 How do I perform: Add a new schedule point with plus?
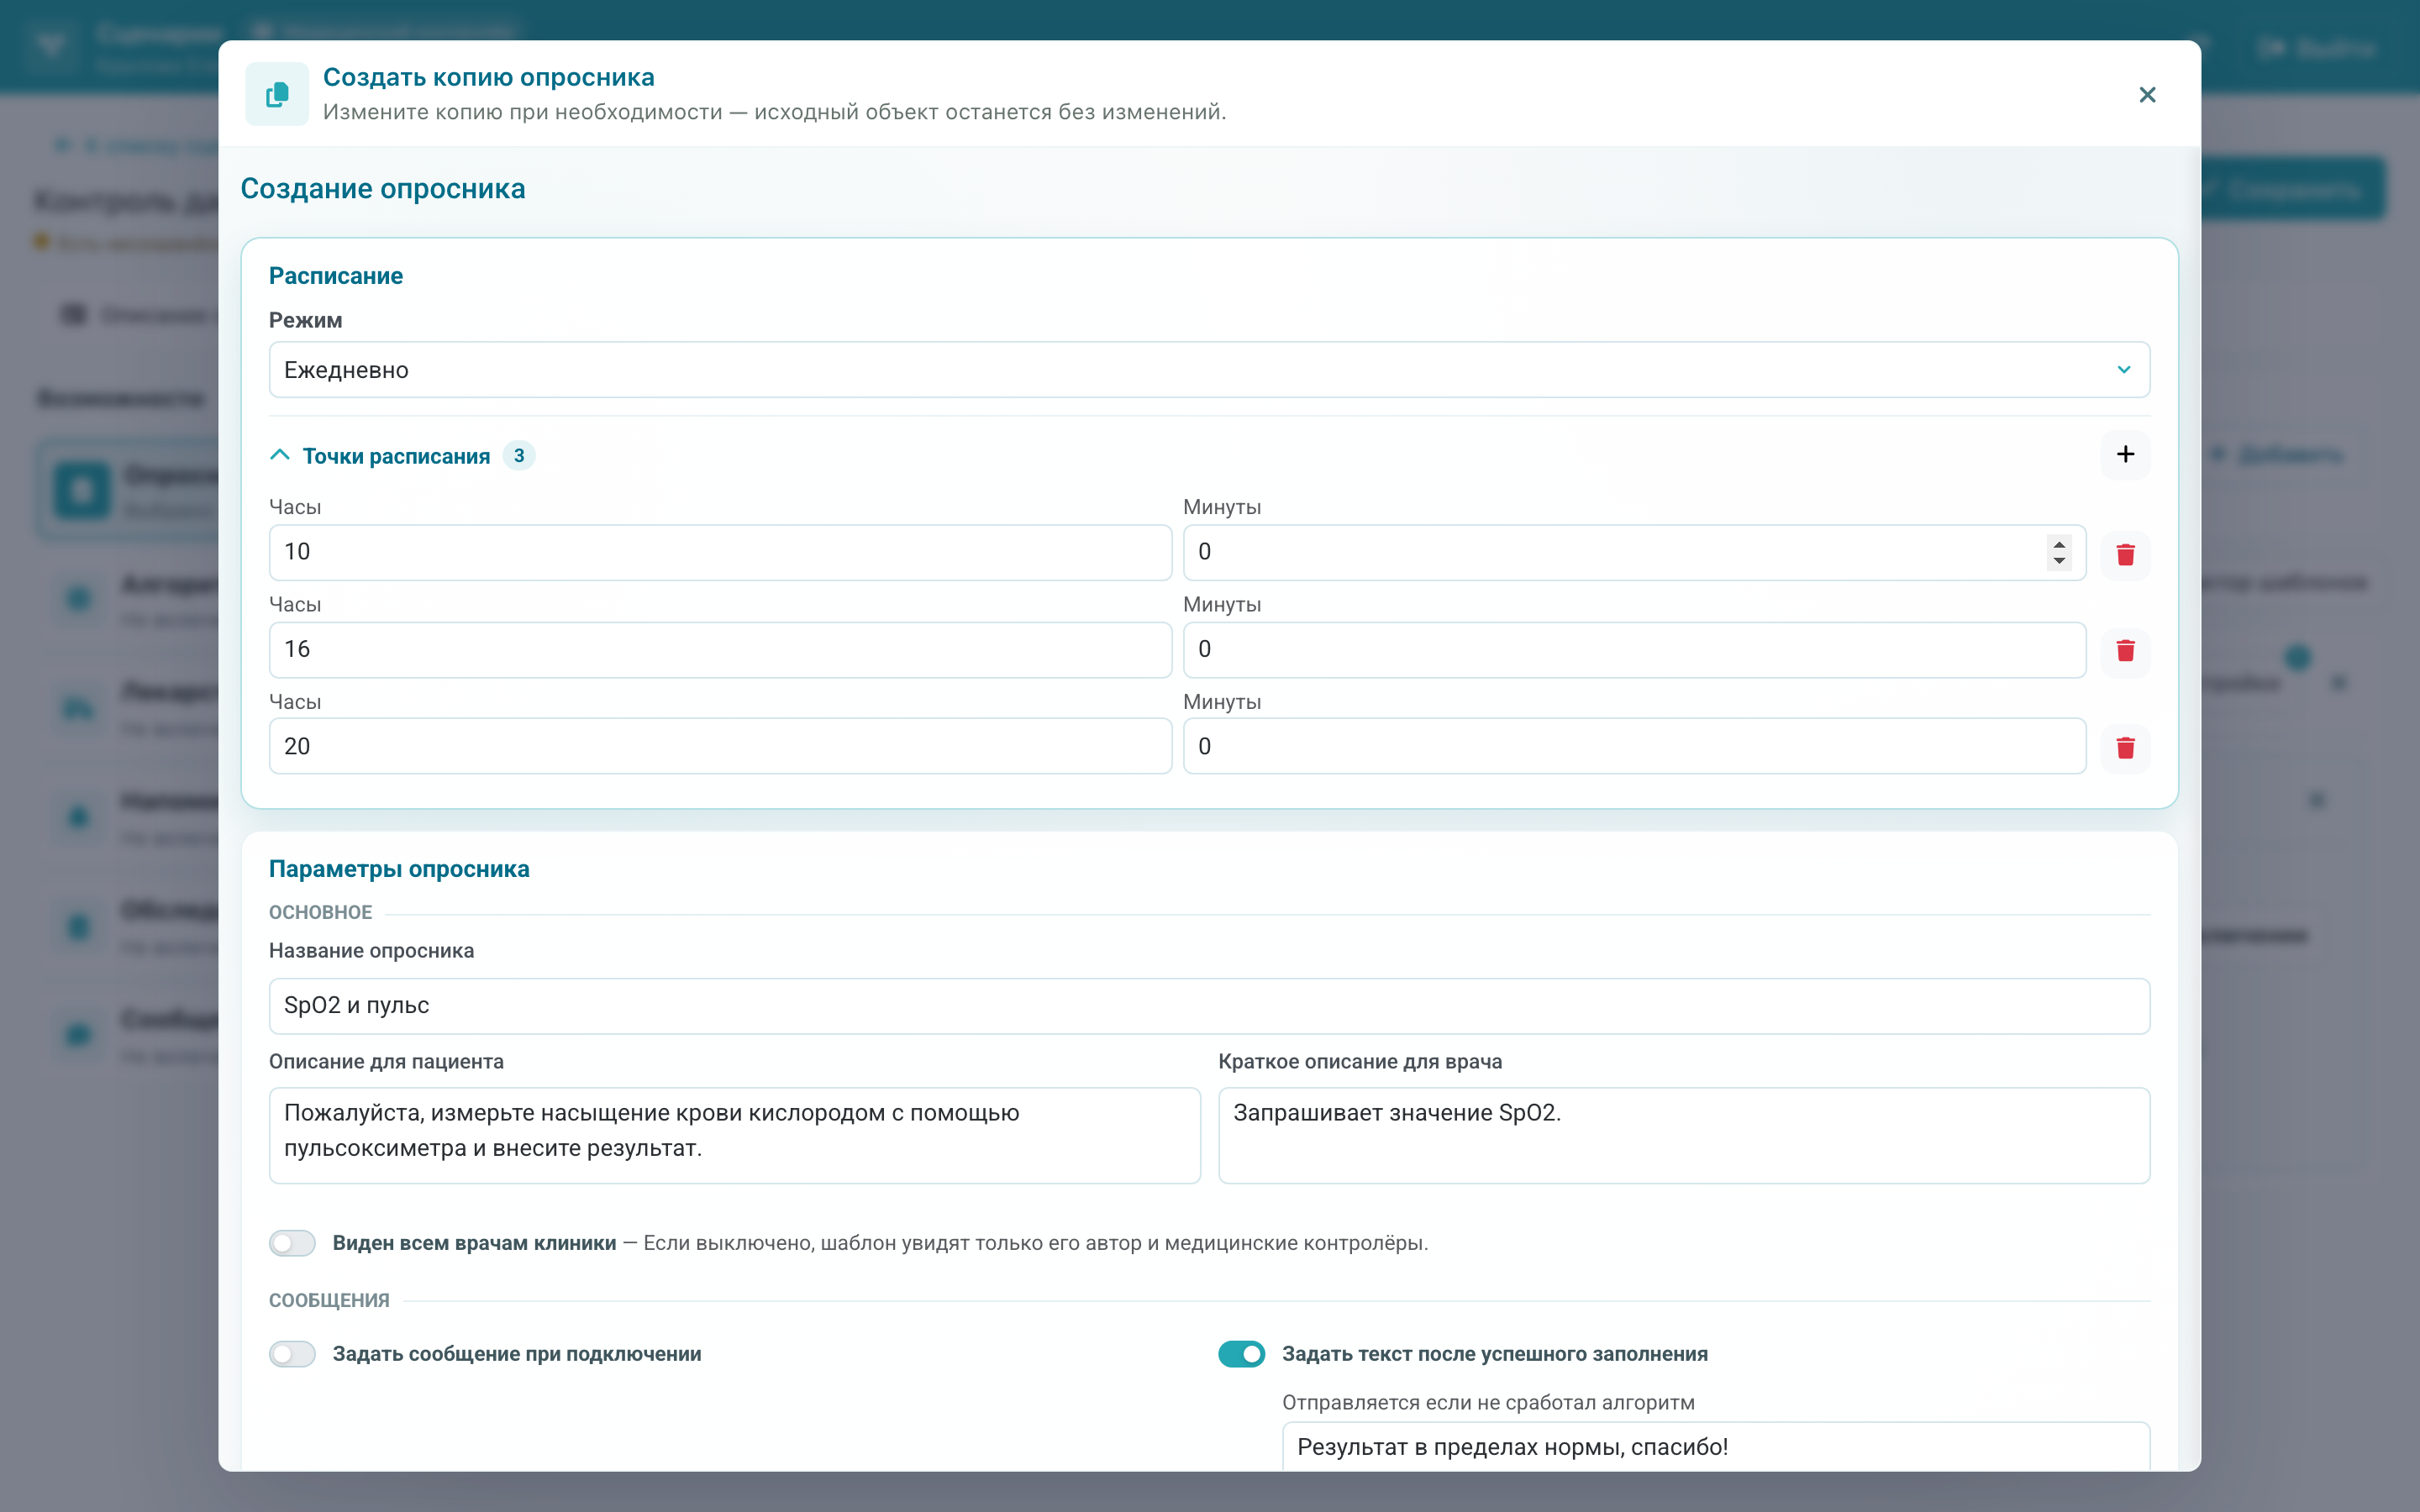[2125, 455]
